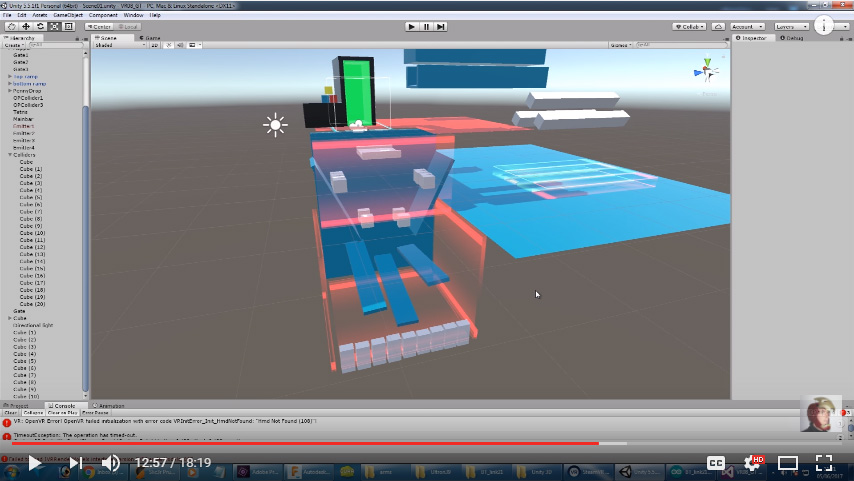Click the red video progress bar
Viewport: 854px width, 481px height.
300,443
